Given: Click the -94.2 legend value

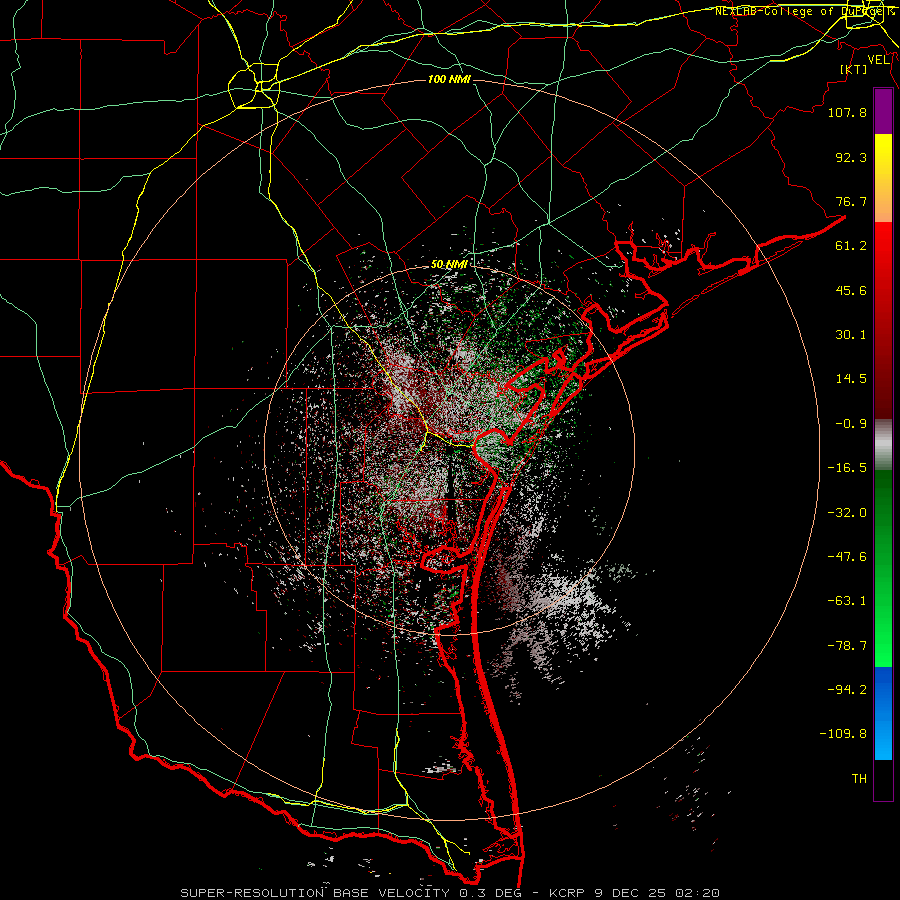Looking at the screenshot, I should (847, 690).
